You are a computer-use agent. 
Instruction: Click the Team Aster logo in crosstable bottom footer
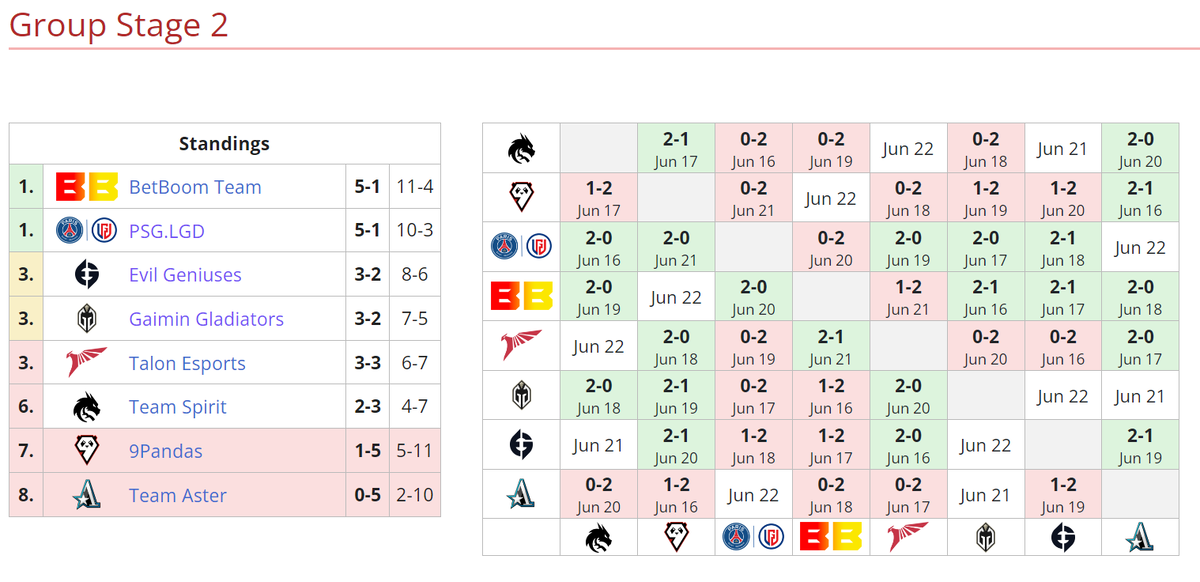[x=1139, y=538]
